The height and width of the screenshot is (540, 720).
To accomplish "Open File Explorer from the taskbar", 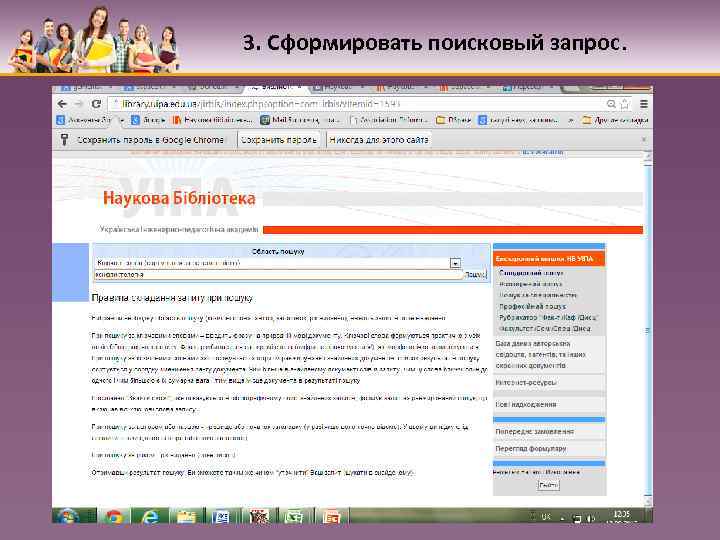I will 186,517.
